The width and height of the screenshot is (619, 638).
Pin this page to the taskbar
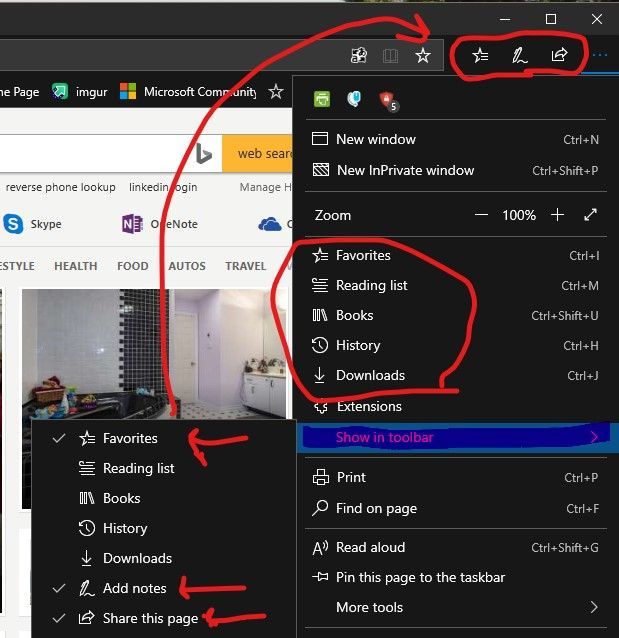(456, 577)
